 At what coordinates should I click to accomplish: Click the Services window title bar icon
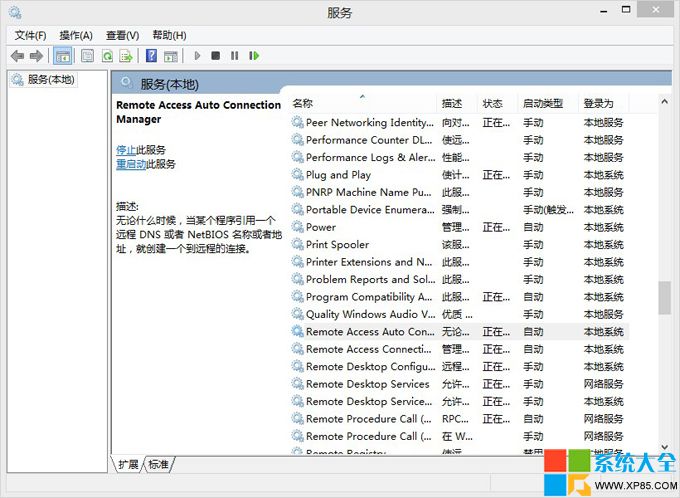15,12
